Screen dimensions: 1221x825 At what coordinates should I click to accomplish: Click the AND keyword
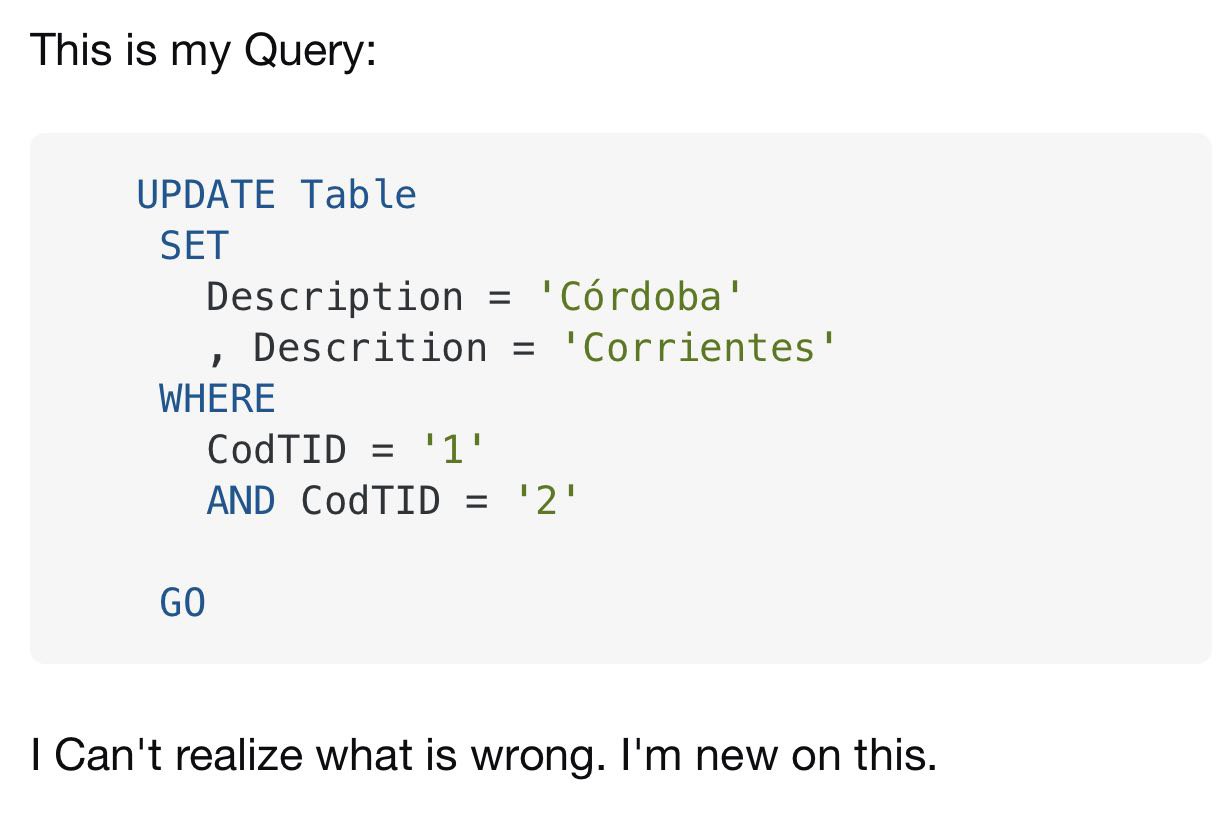point(241,500)
